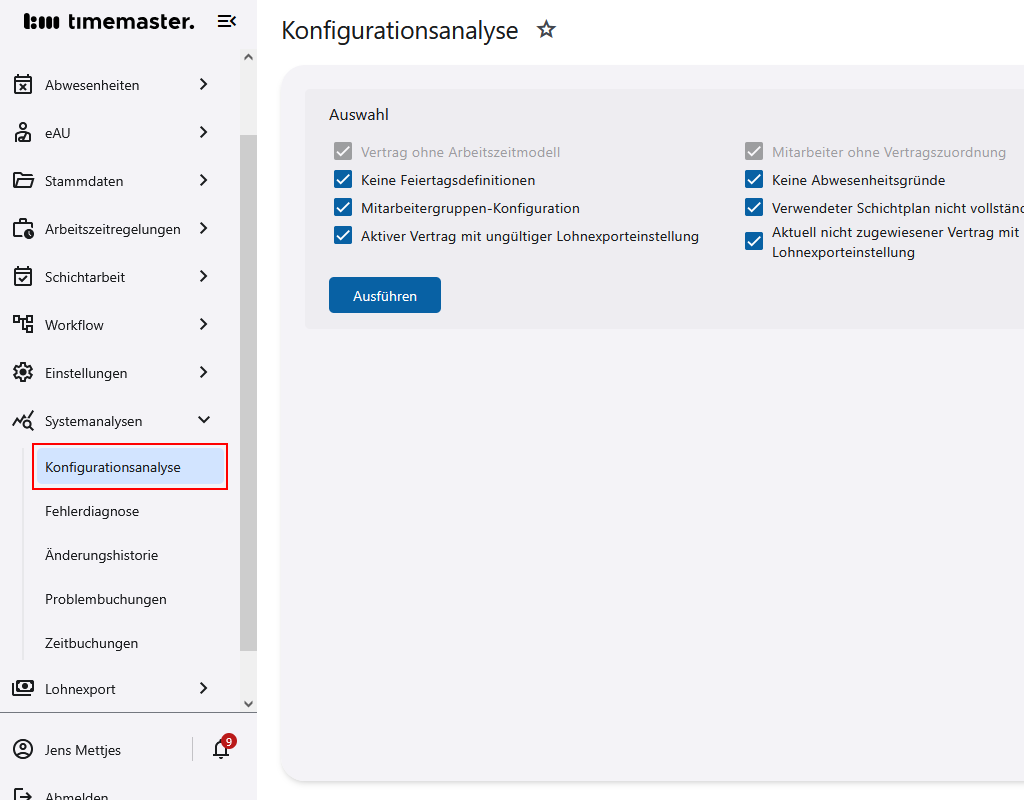1024x800 pixels.
Task: Click the Workflow flowchart icon
Action: tap(22, 324)
